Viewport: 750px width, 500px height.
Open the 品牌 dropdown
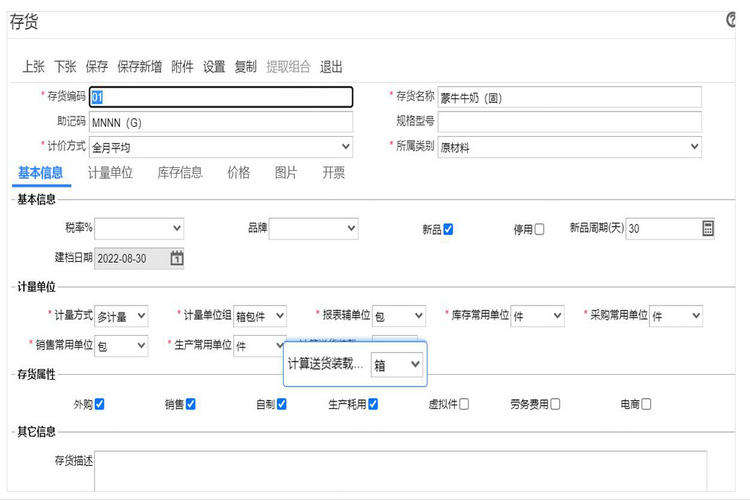tap(313, 228)
